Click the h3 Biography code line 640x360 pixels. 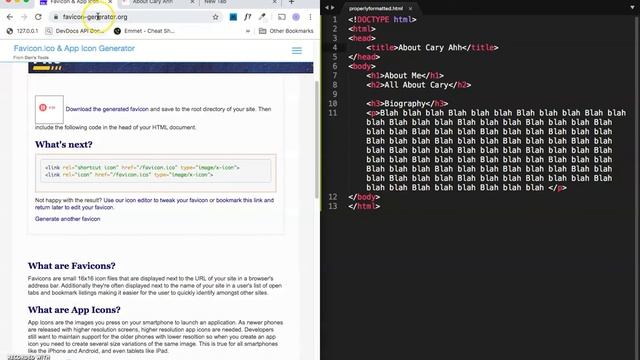click(x=407, y=104)
